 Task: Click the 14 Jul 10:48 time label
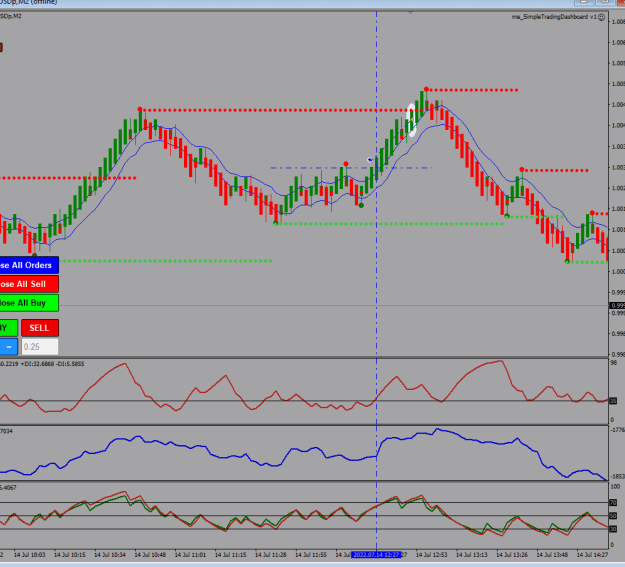click(150, 555)
